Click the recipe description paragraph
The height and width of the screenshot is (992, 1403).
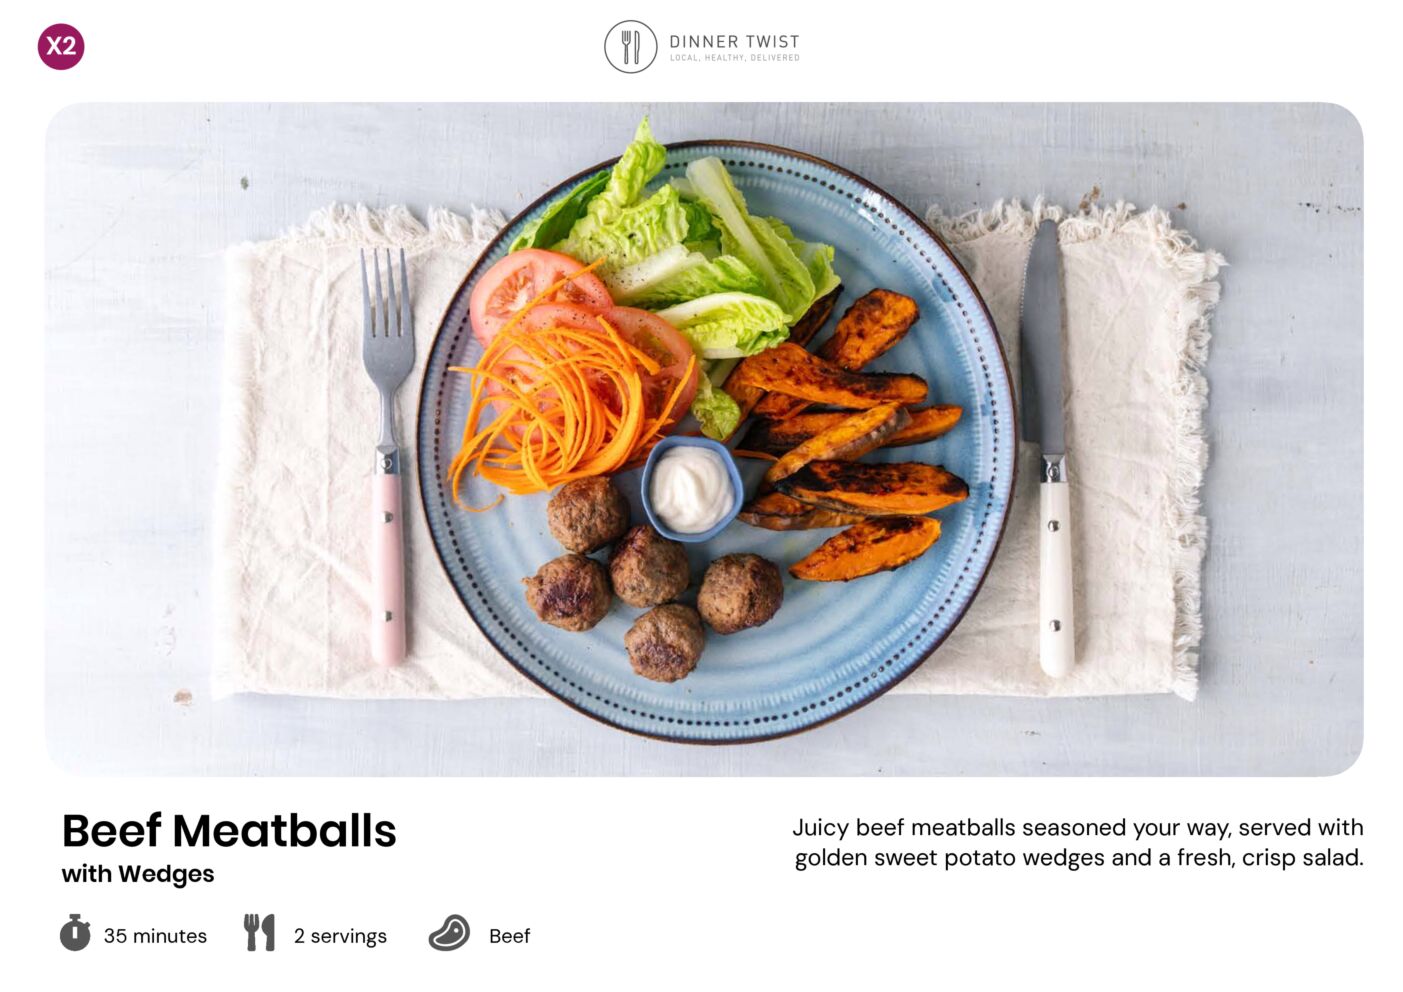tap(1078, 842)
